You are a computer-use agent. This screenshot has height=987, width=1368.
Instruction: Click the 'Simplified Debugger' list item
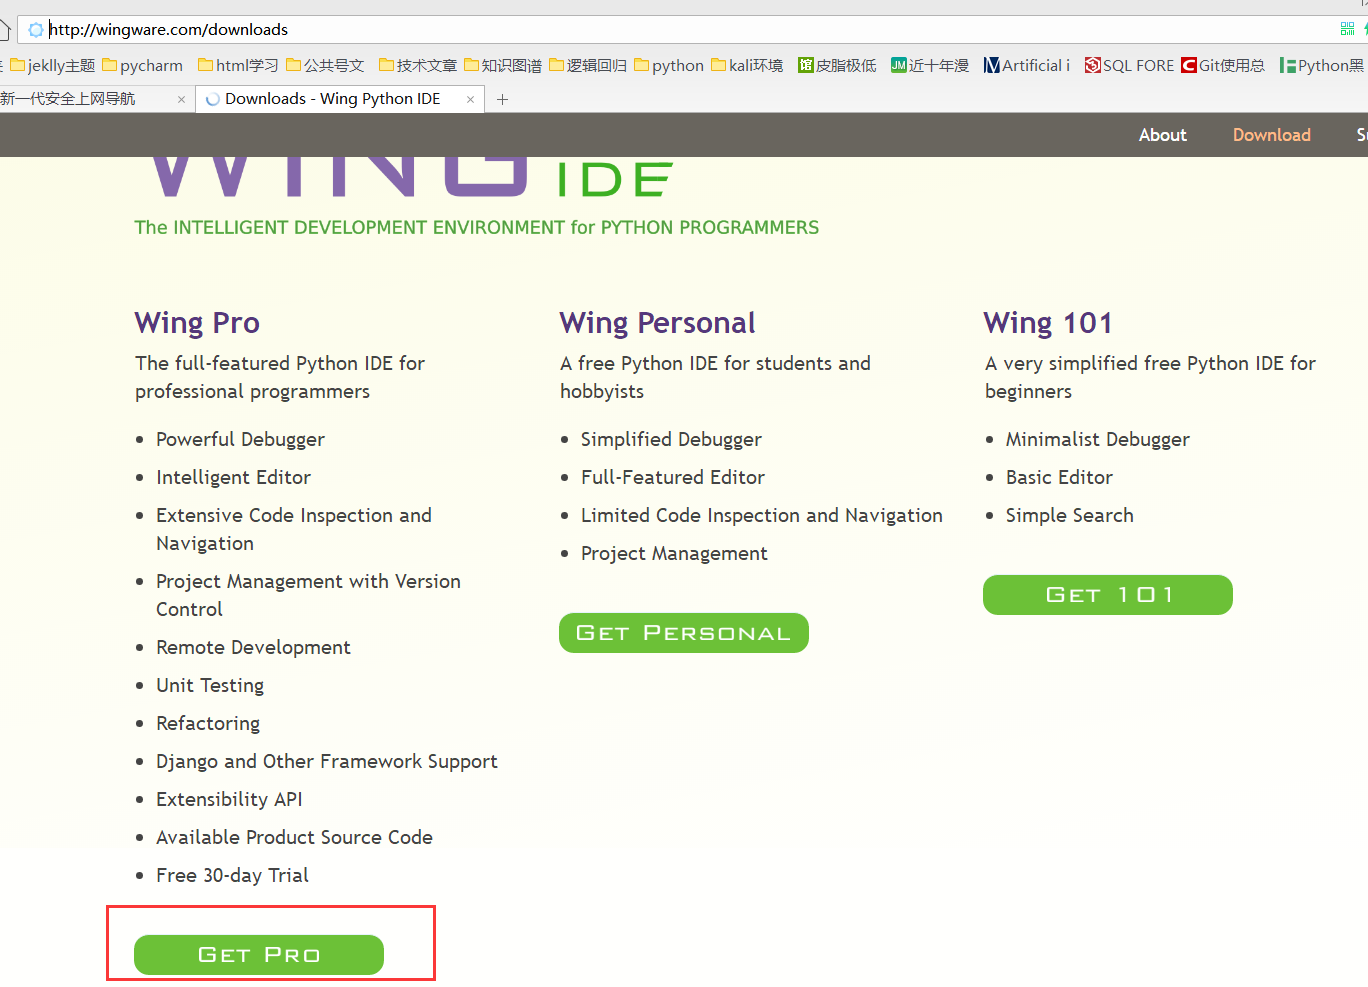(x=671, y=439)
